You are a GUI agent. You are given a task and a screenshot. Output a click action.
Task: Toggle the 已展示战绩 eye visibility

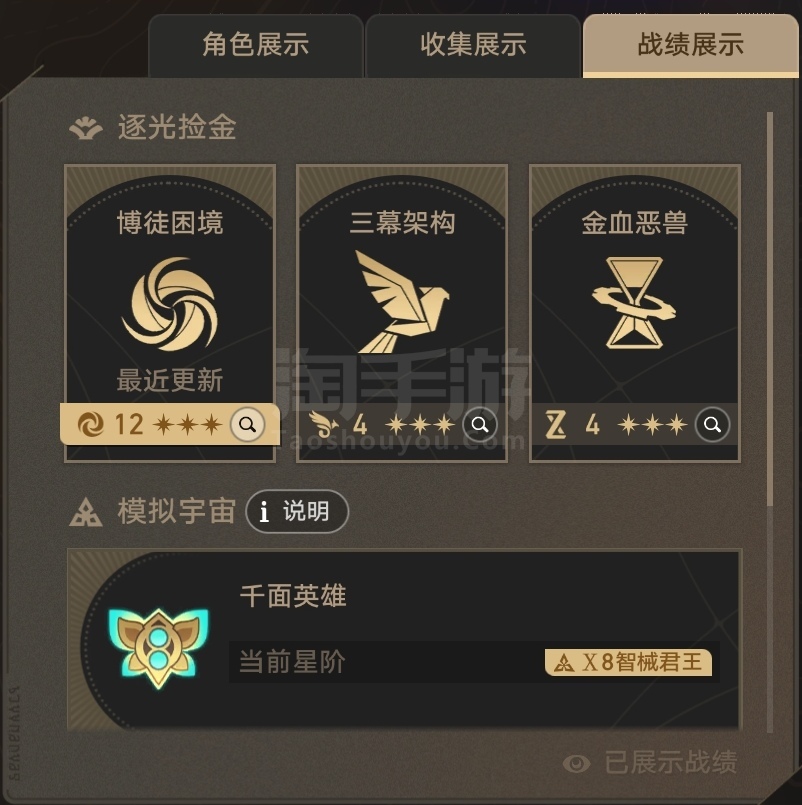point(577,763)
